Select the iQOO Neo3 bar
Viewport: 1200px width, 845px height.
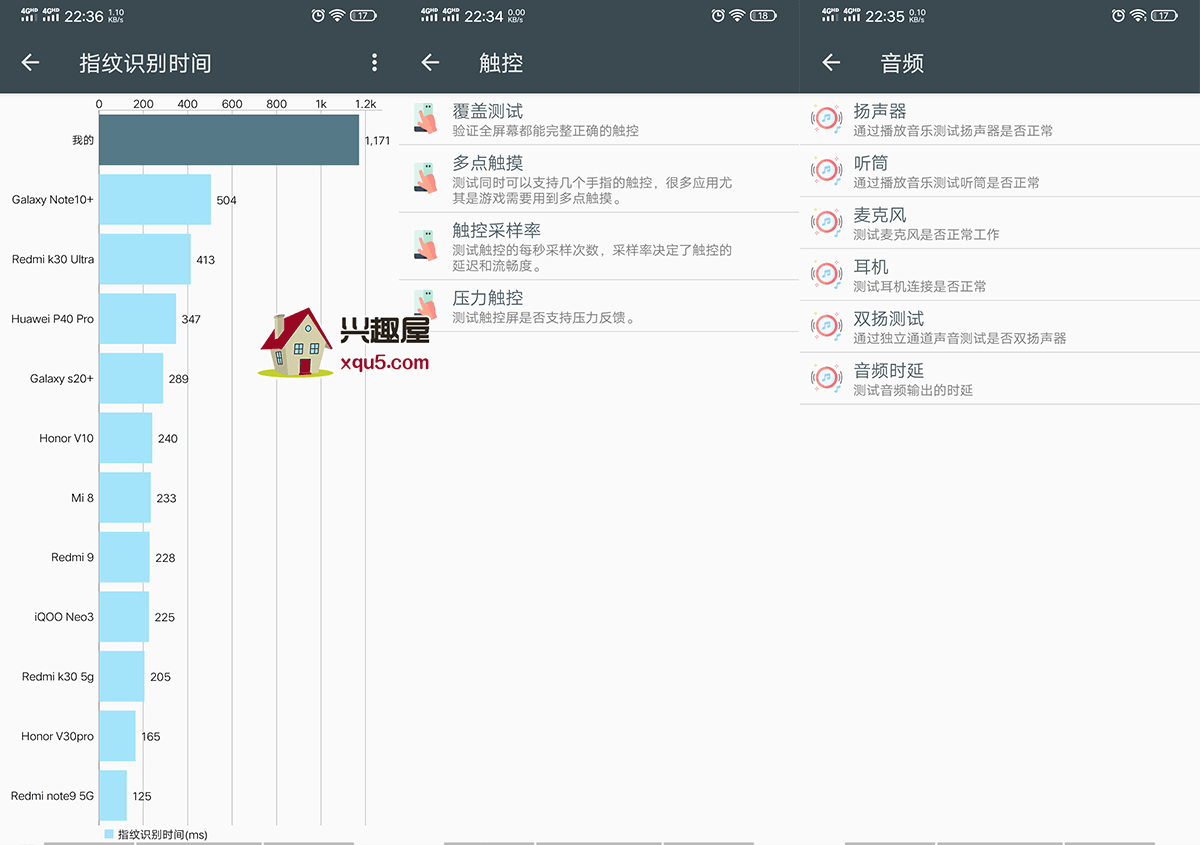pos(124,617)
